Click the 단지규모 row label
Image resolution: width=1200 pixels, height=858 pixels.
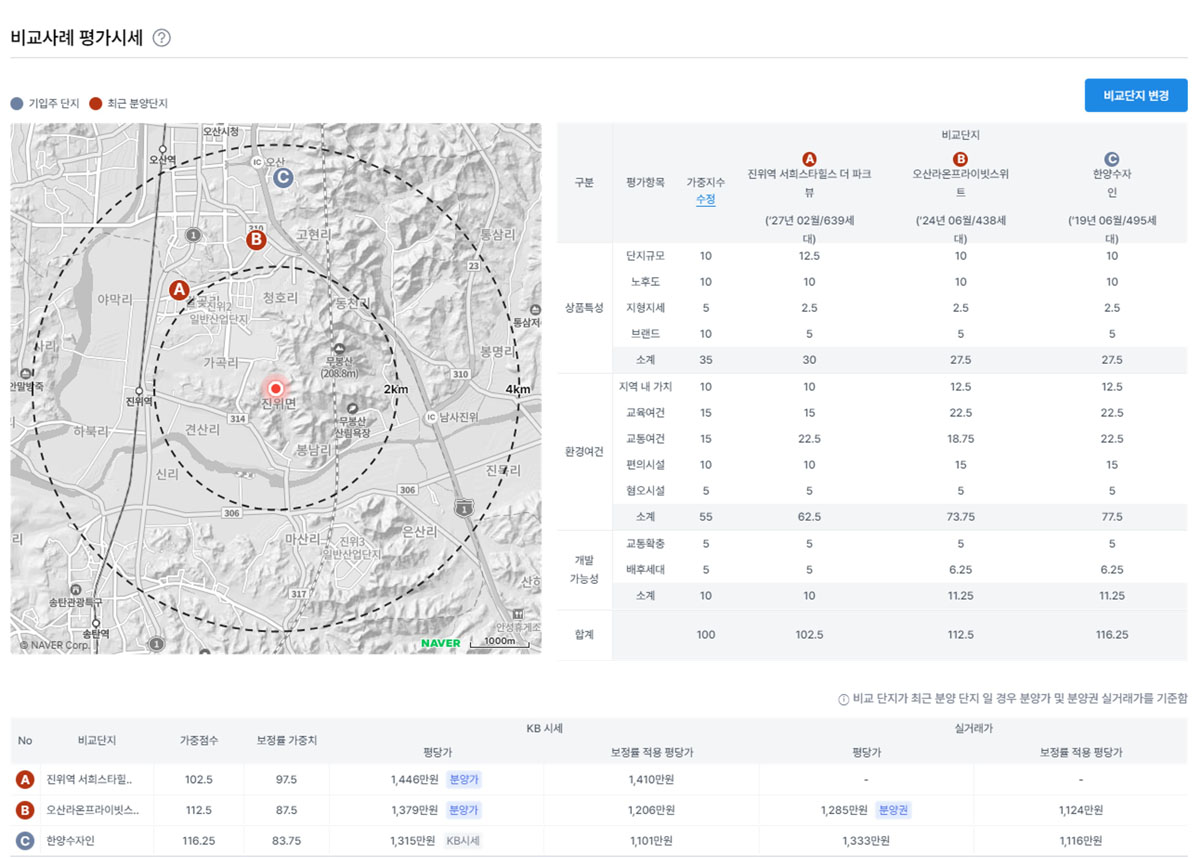pos(645,256)
